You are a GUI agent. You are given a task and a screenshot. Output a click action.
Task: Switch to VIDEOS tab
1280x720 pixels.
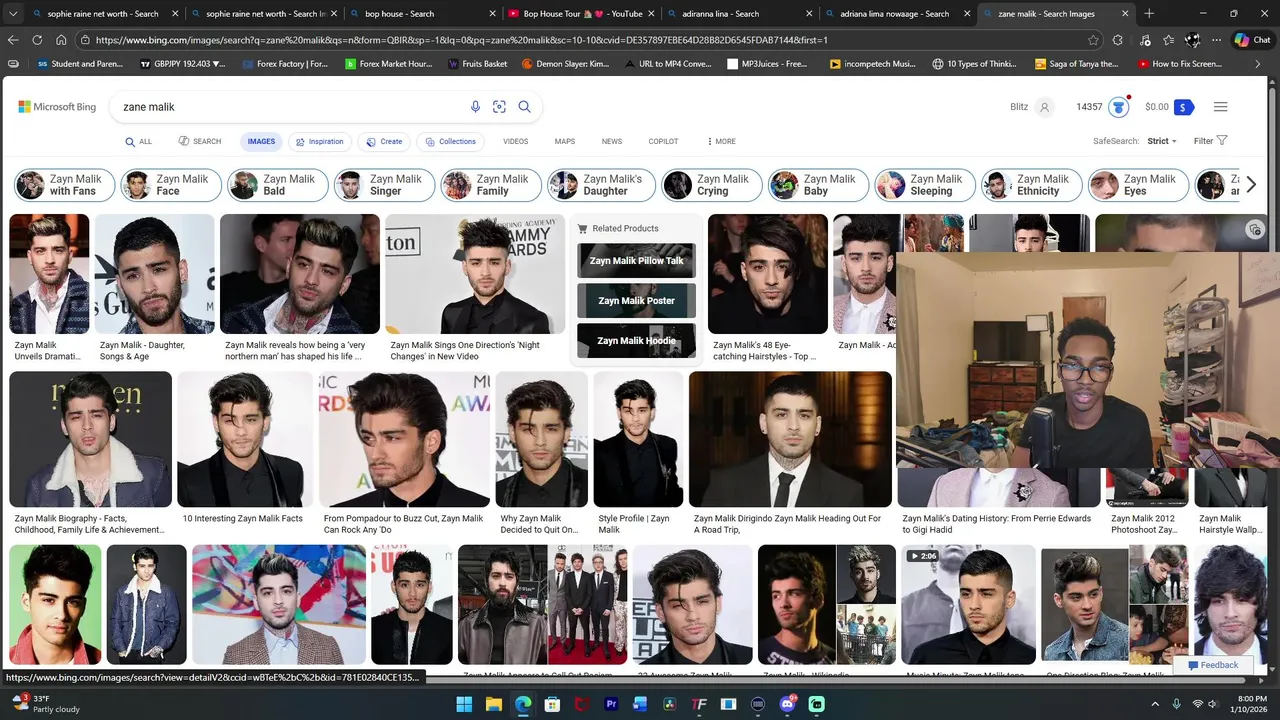coord(515,142)
